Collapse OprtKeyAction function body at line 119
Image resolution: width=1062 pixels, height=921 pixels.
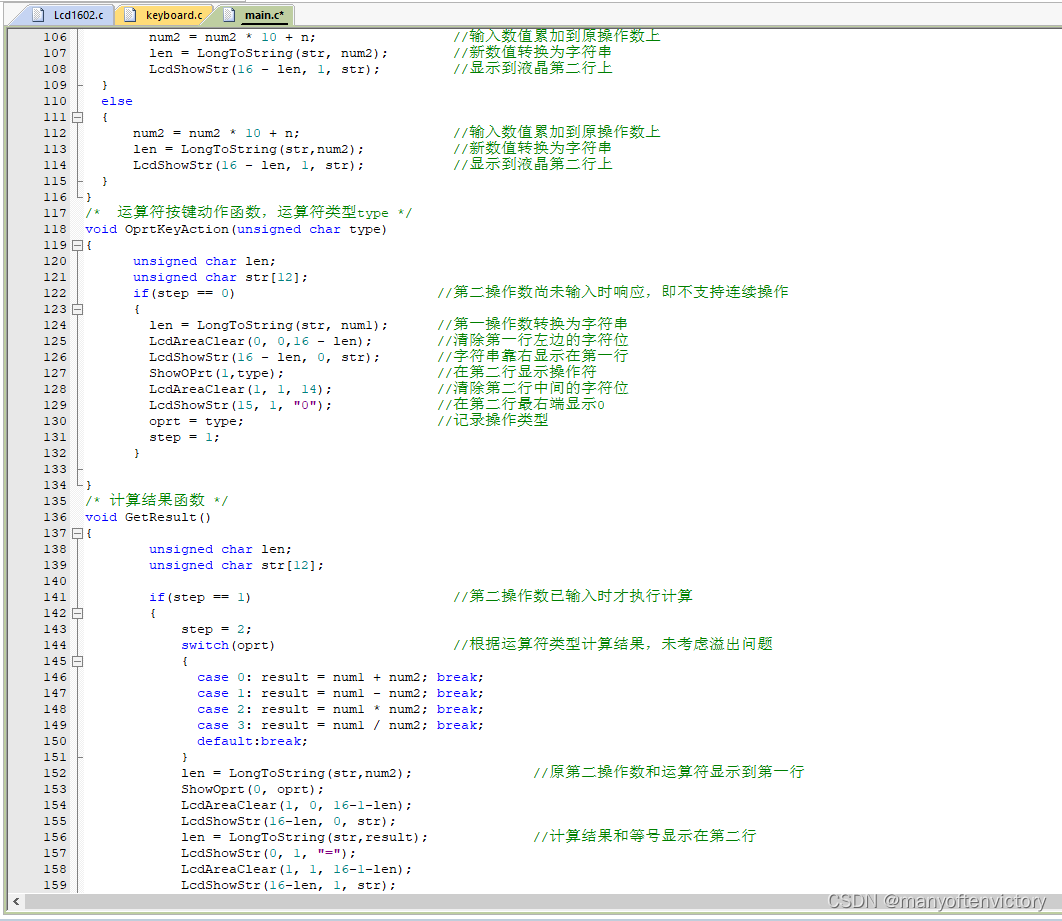pos(78,245)
